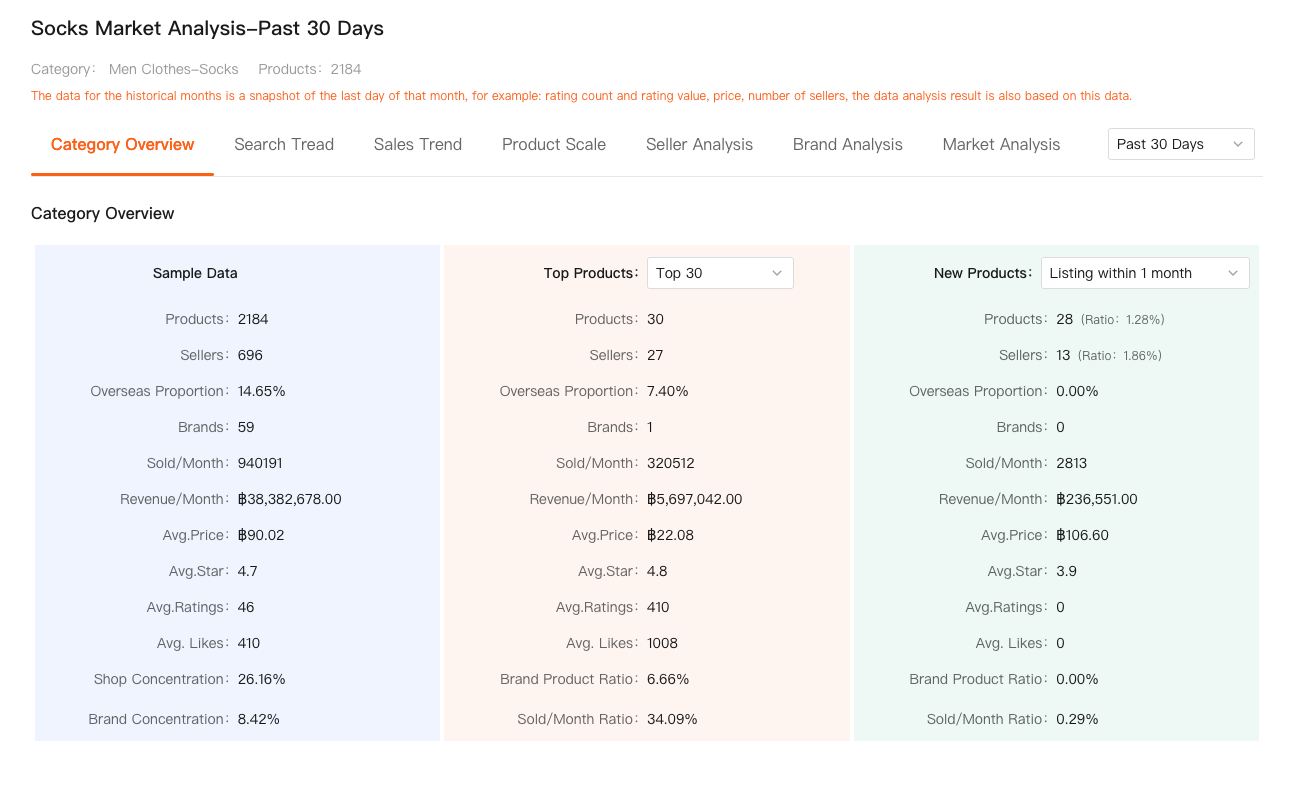Viewport: 1310px width, 789px height.
Task: Open the Past 30 Days time range dropdown
Action: point(1181,143)
